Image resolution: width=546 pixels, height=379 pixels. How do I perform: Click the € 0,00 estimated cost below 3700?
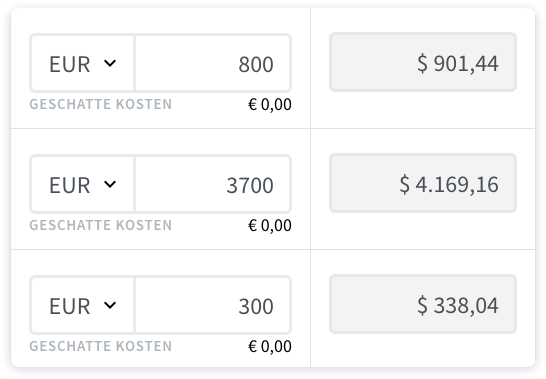tap(270, 225)
